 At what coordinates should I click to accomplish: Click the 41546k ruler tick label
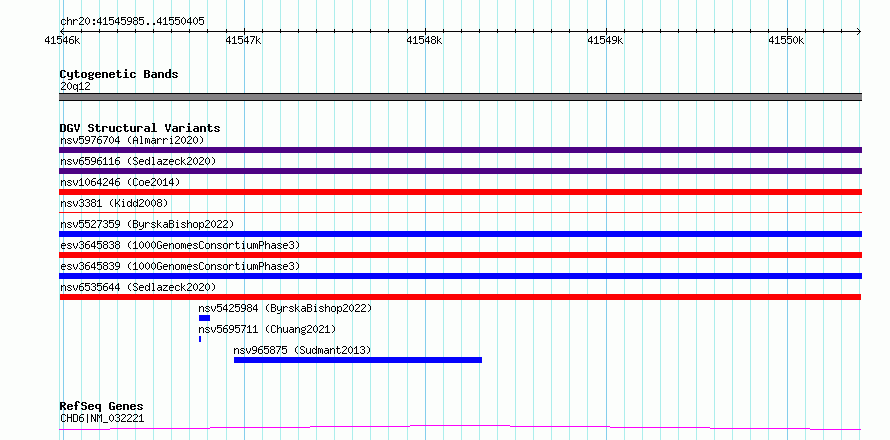coord(62,40)
